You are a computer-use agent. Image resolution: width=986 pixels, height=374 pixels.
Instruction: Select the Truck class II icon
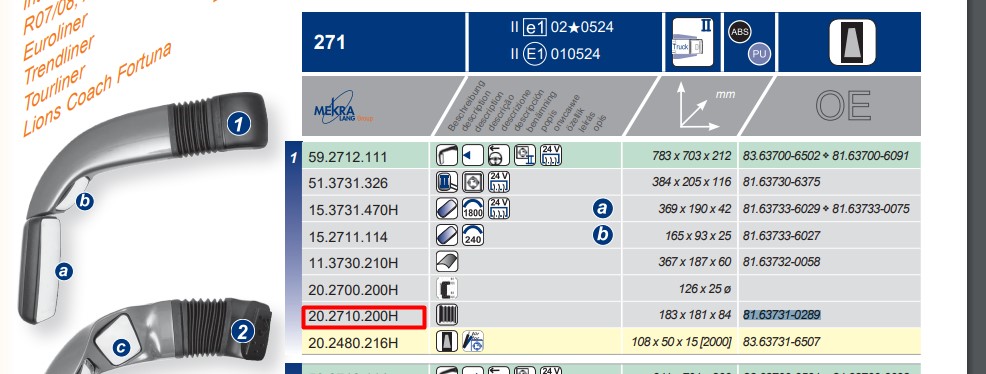pos(693,42)
